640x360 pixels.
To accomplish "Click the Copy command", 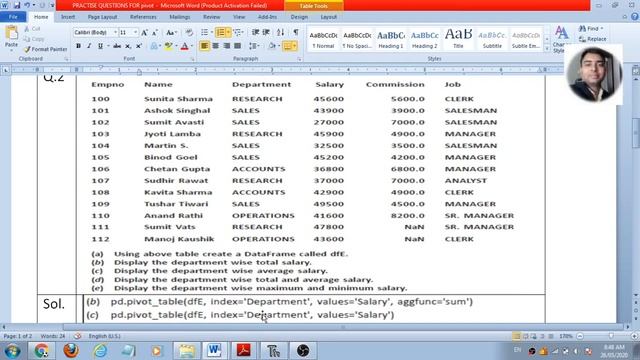I will click(34, 39).
